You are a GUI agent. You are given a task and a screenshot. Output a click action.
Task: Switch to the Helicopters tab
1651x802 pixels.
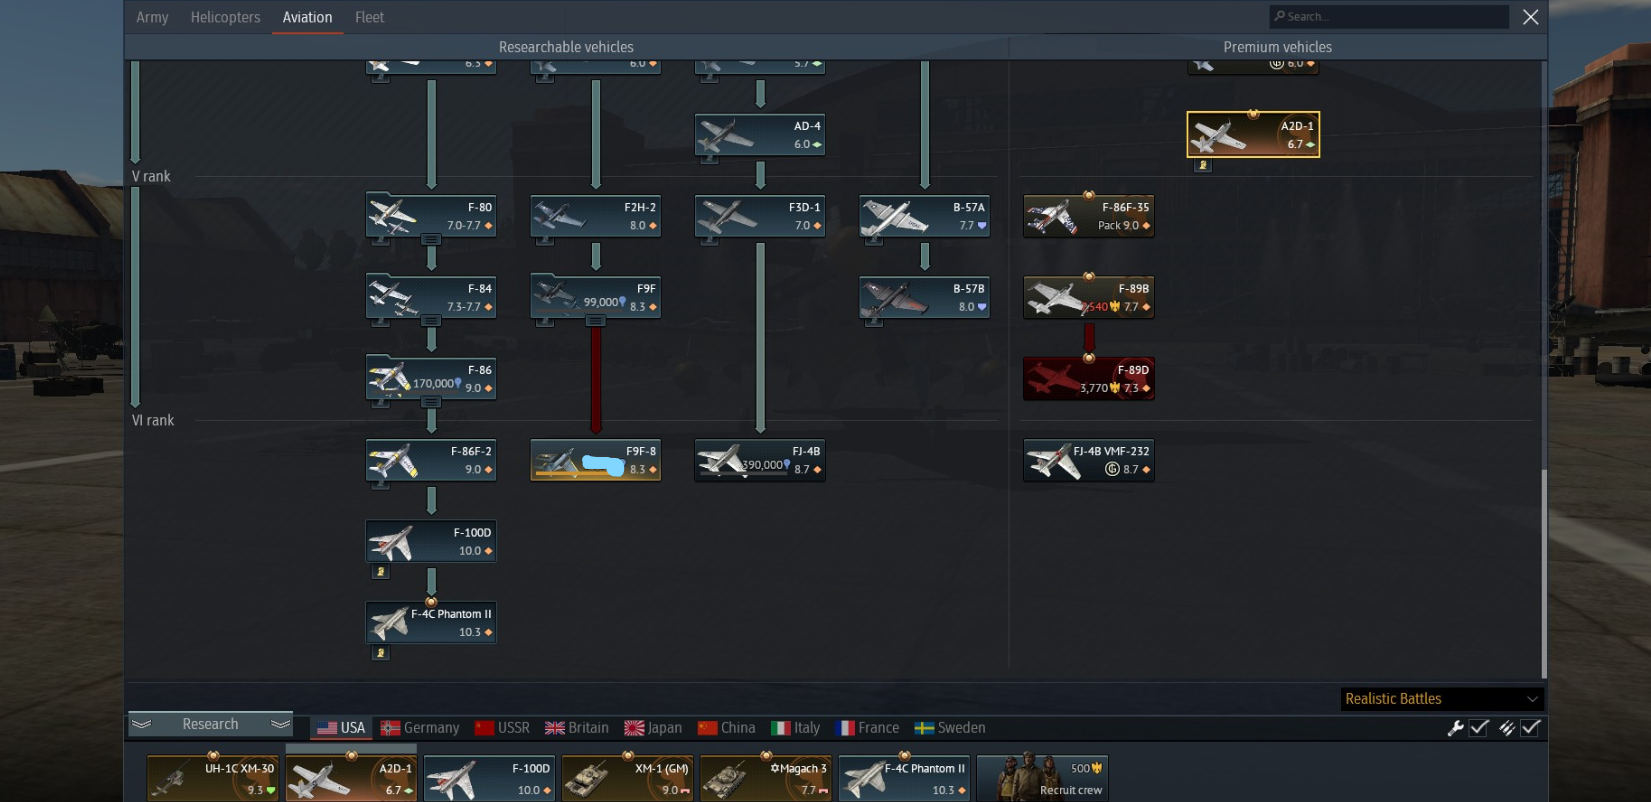[225, 17]
